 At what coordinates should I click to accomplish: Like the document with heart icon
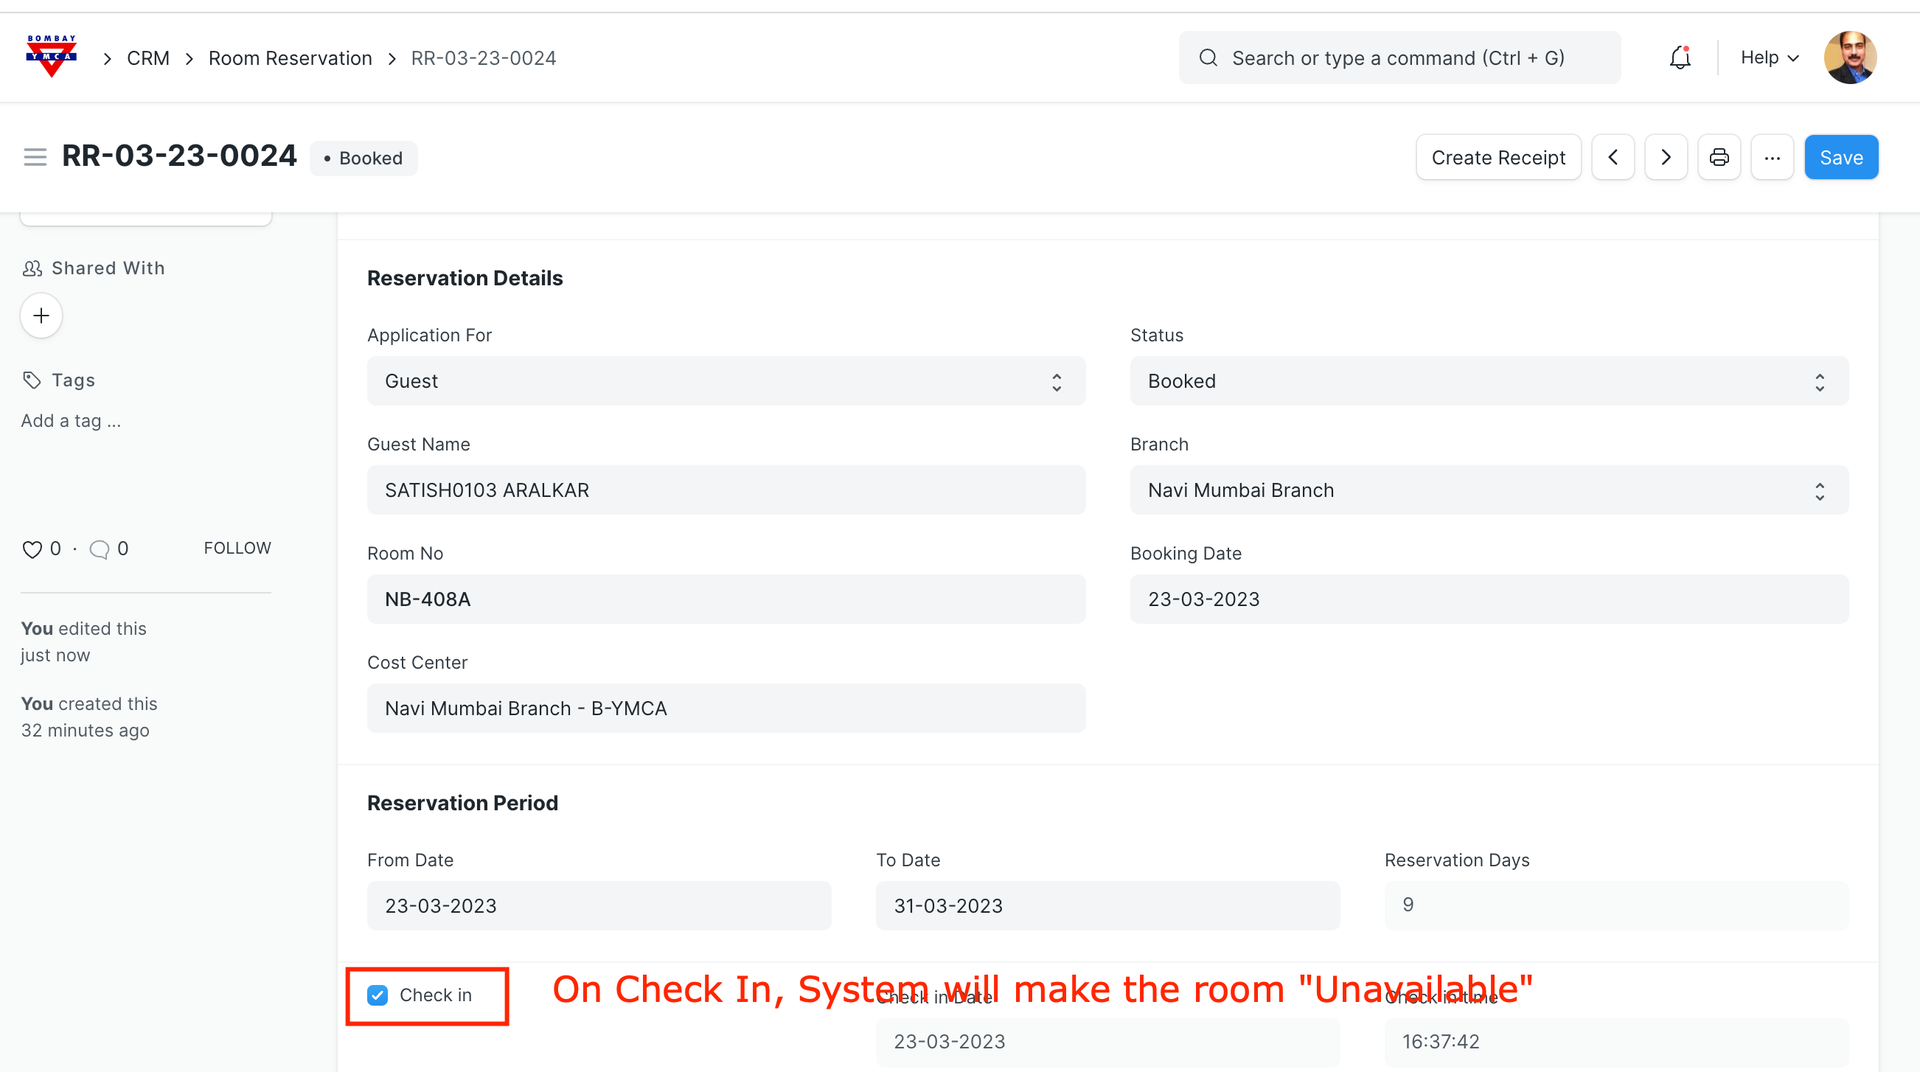pos(32,549)
